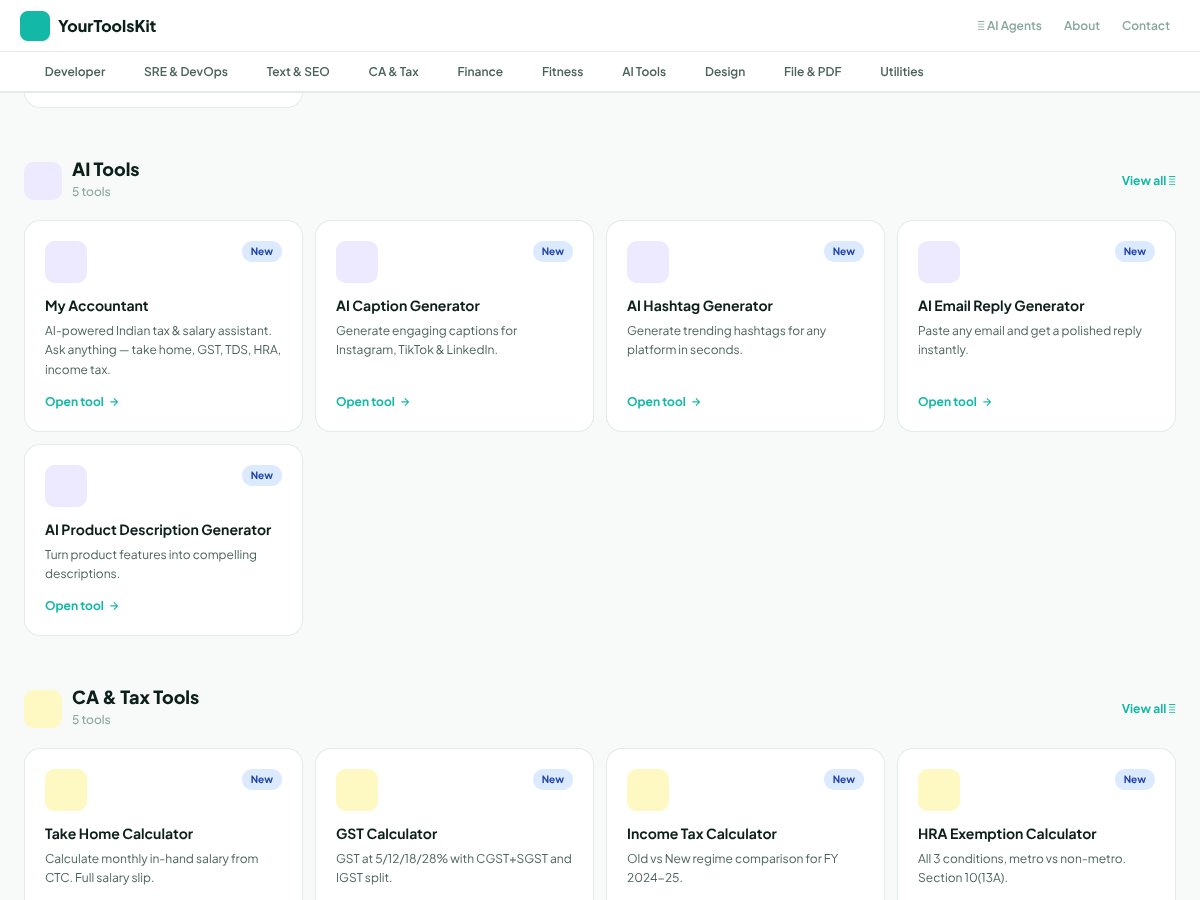Image resolution: width=1200 pixels, height=900 pixels.
Task: Open the Finance category tab
Action: tap(480, 72)
